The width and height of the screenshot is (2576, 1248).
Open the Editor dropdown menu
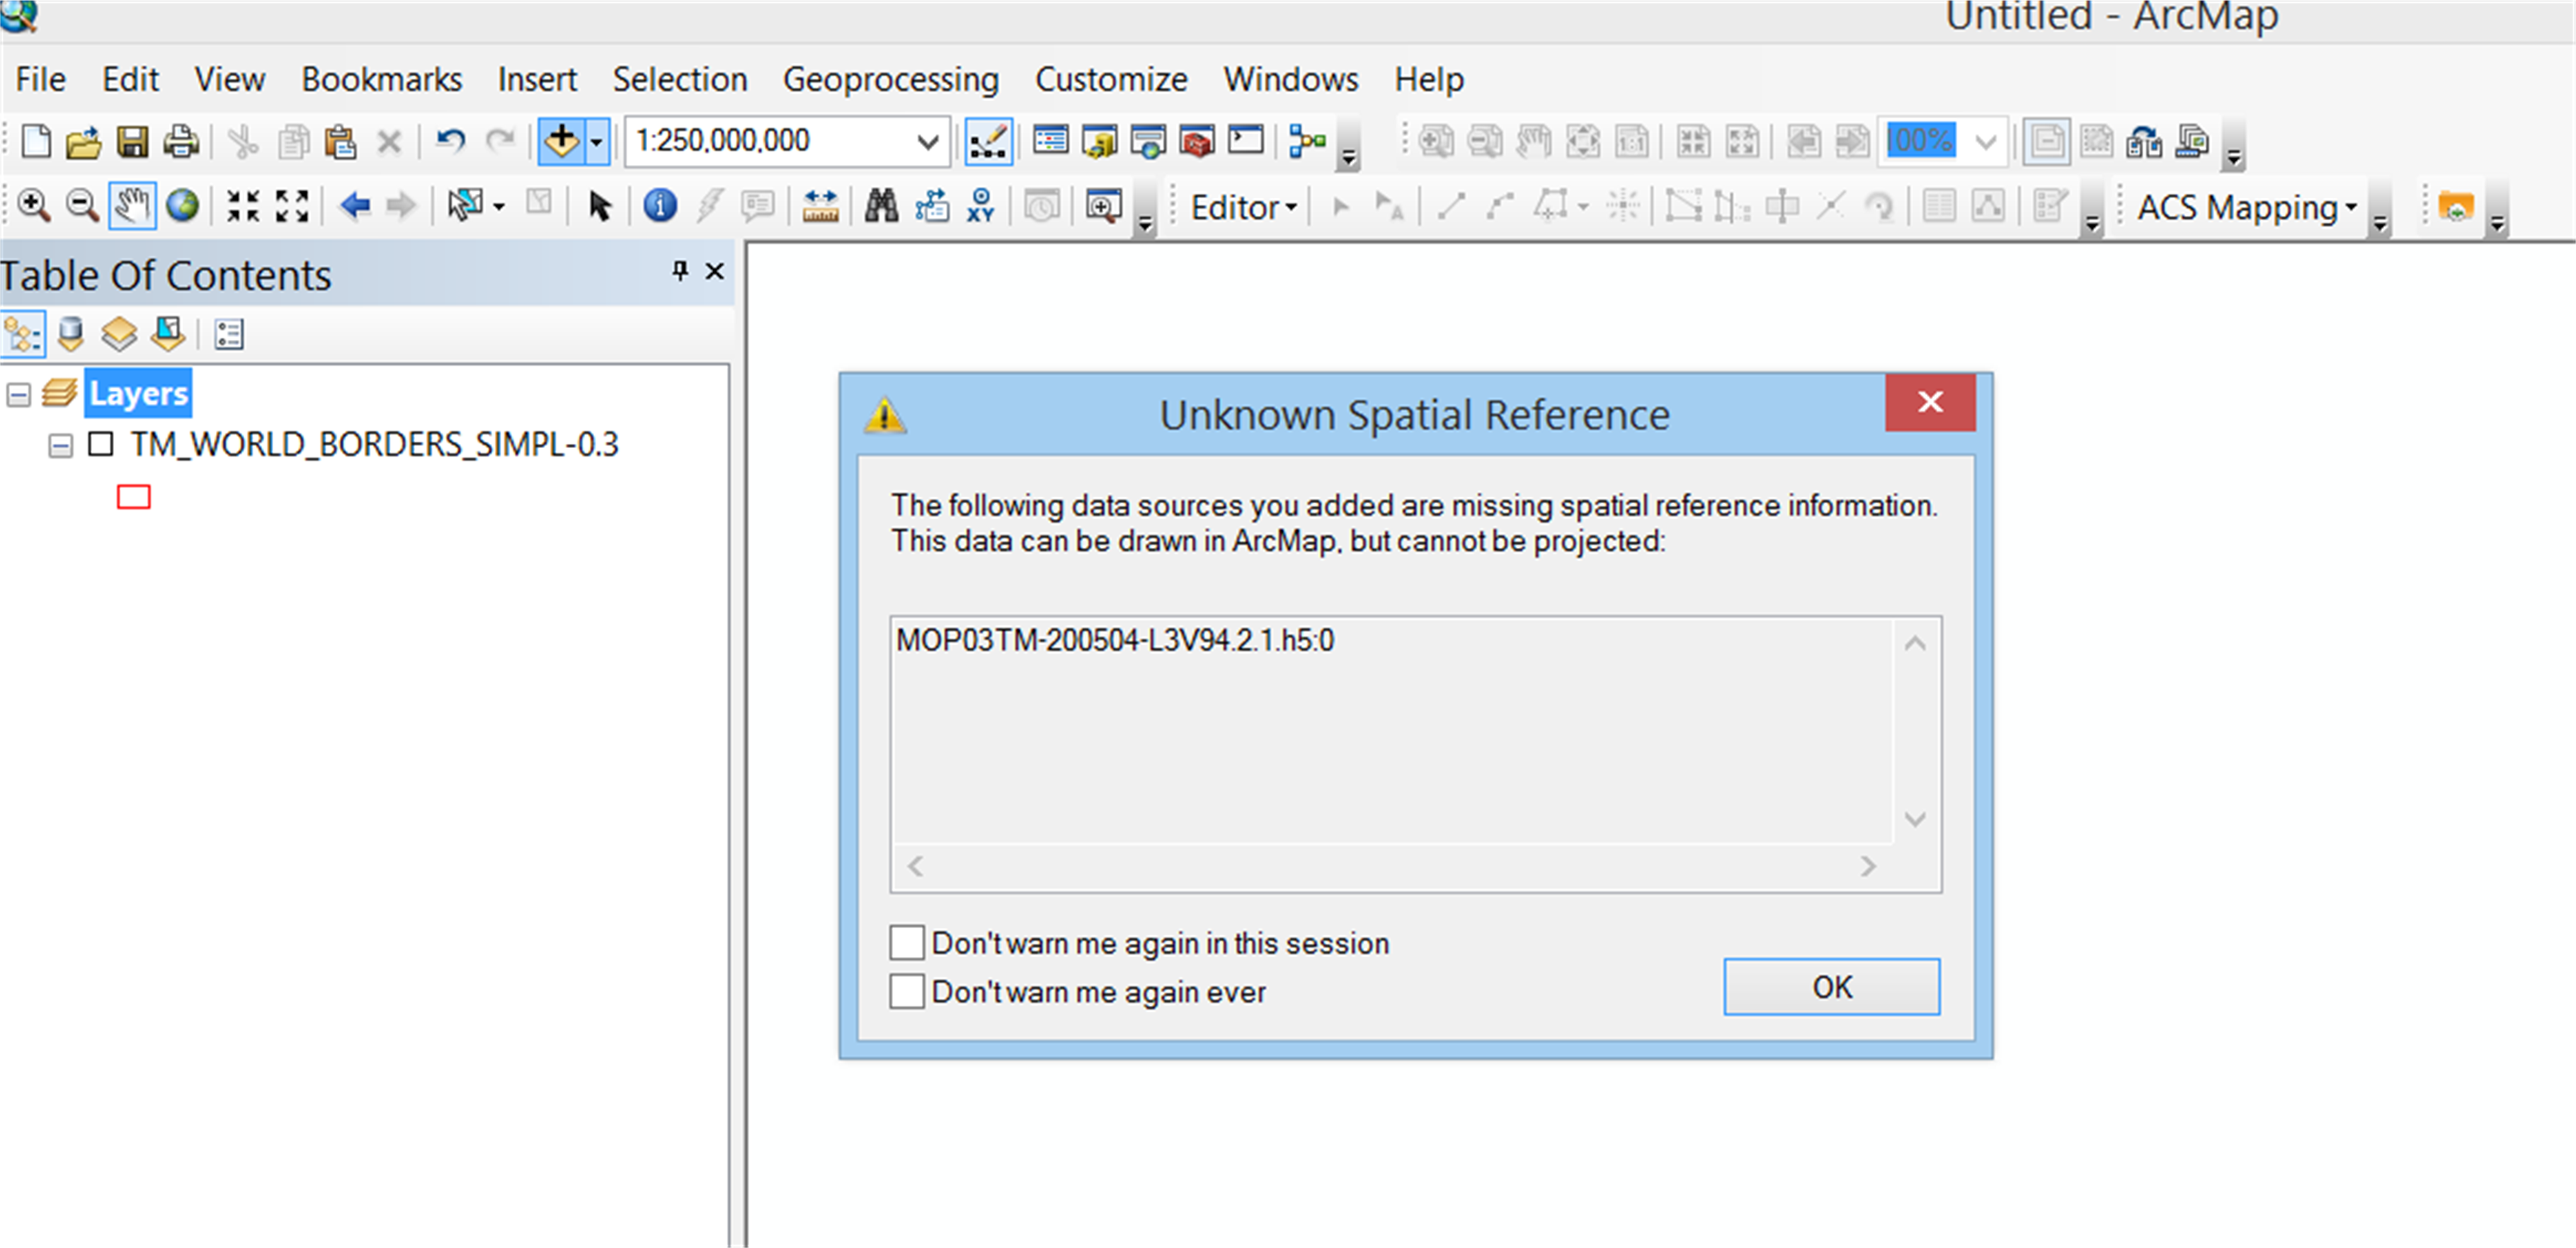point(1243,207)
